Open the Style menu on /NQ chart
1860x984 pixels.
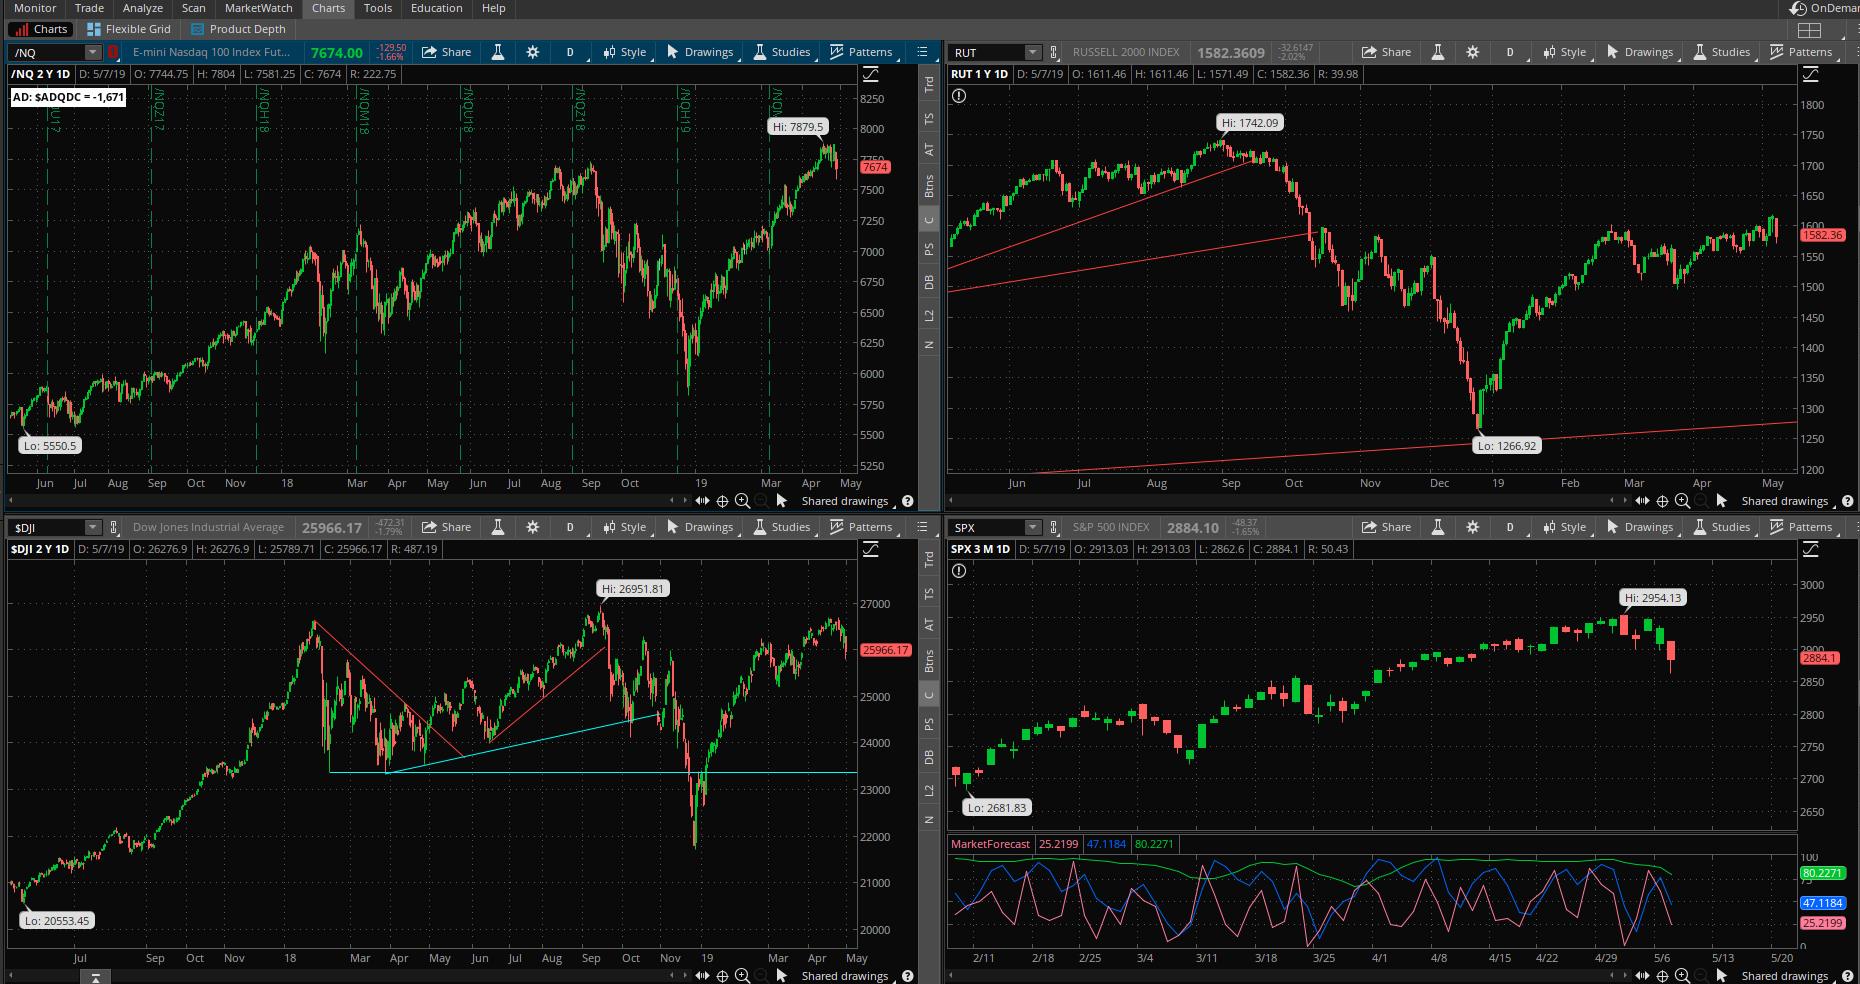624,52
